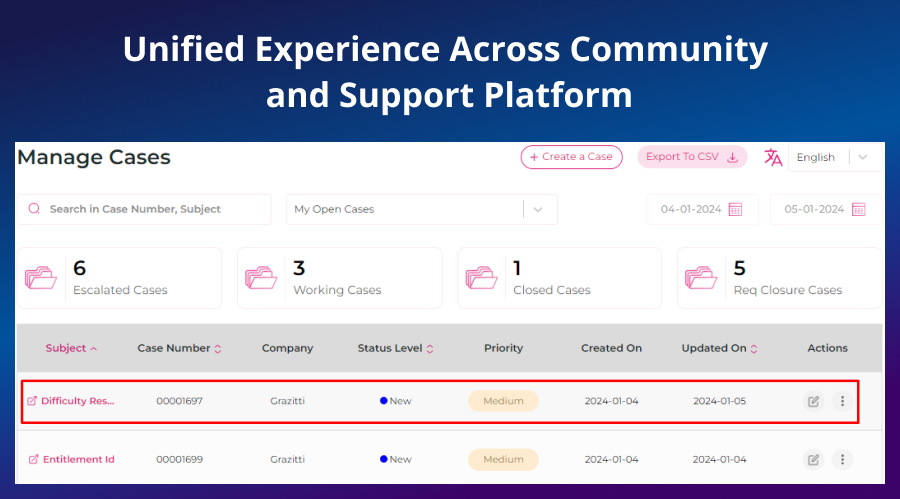The height and width of the screenshot is (499, 900).
Task: Select the Working Cases summary card
Action: click(x=339, y=278)
